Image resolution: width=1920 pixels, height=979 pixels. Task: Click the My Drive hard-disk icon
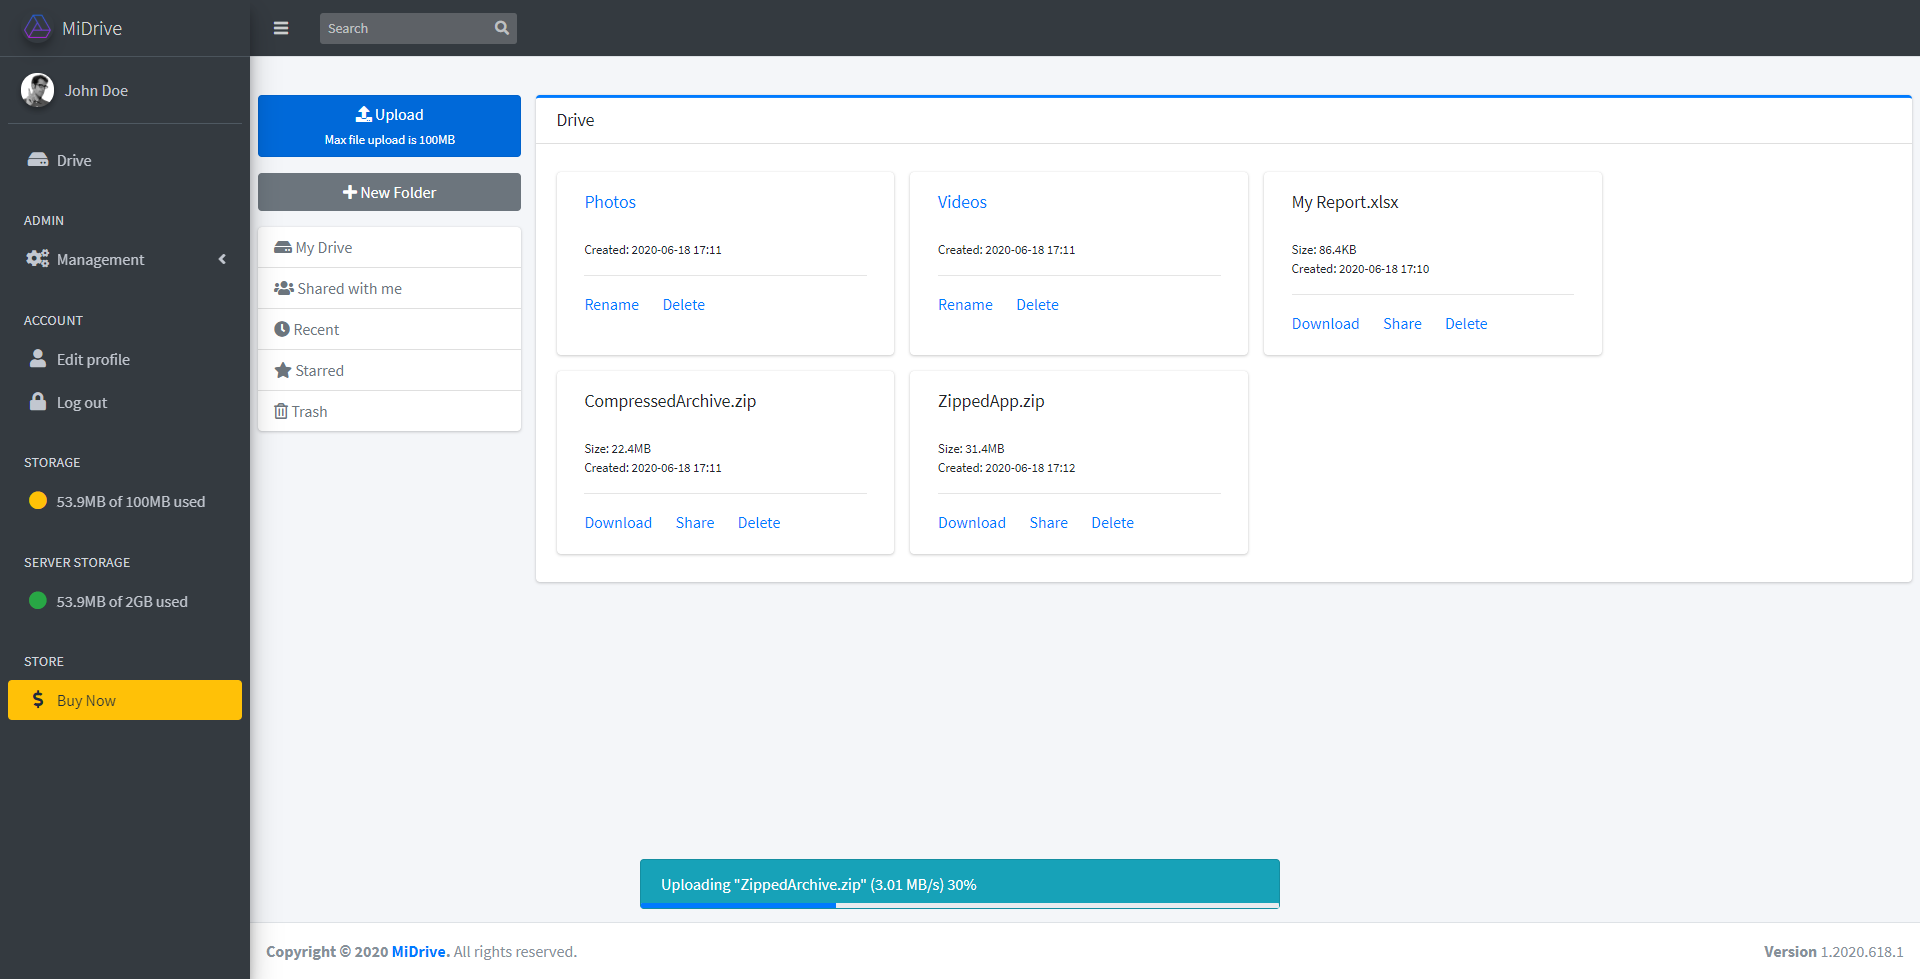click(283, 247)
